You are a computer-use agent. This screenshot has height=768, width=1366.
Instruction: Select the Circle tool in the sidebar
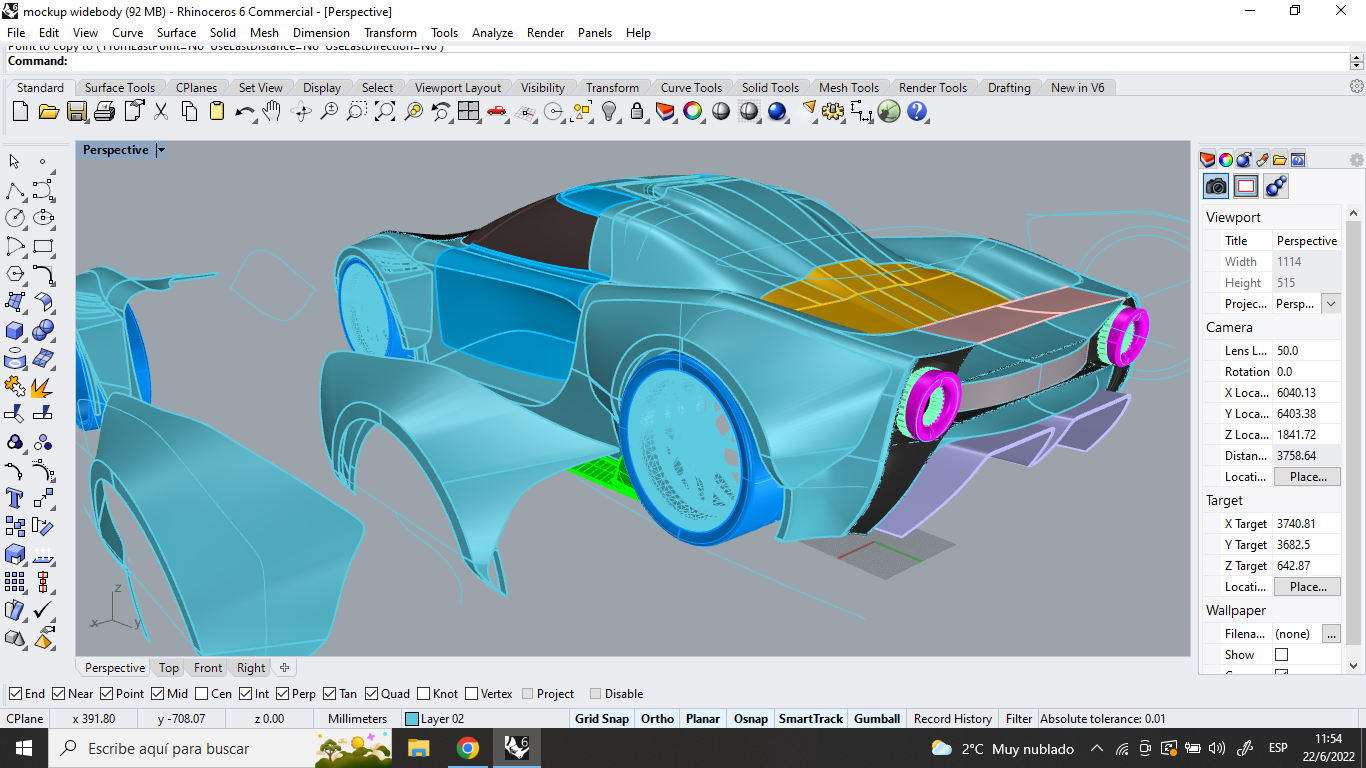[14, 217]
